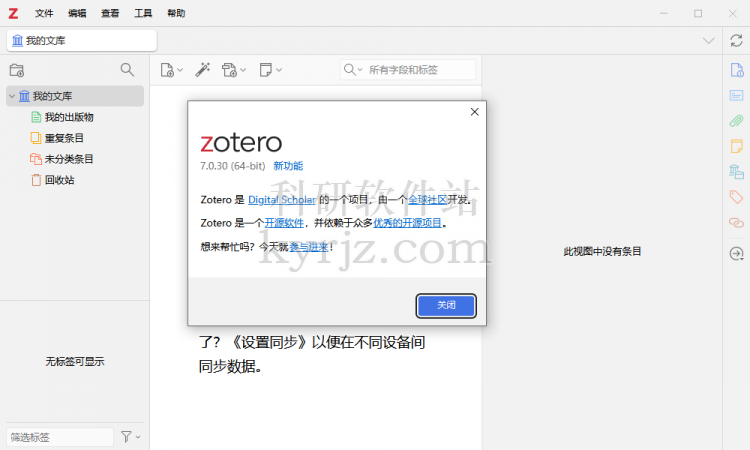Image resolution: width=750 pixels, height=450 pixels.
Task: Select the 我的文库 tab
Action: click(82, 41)
